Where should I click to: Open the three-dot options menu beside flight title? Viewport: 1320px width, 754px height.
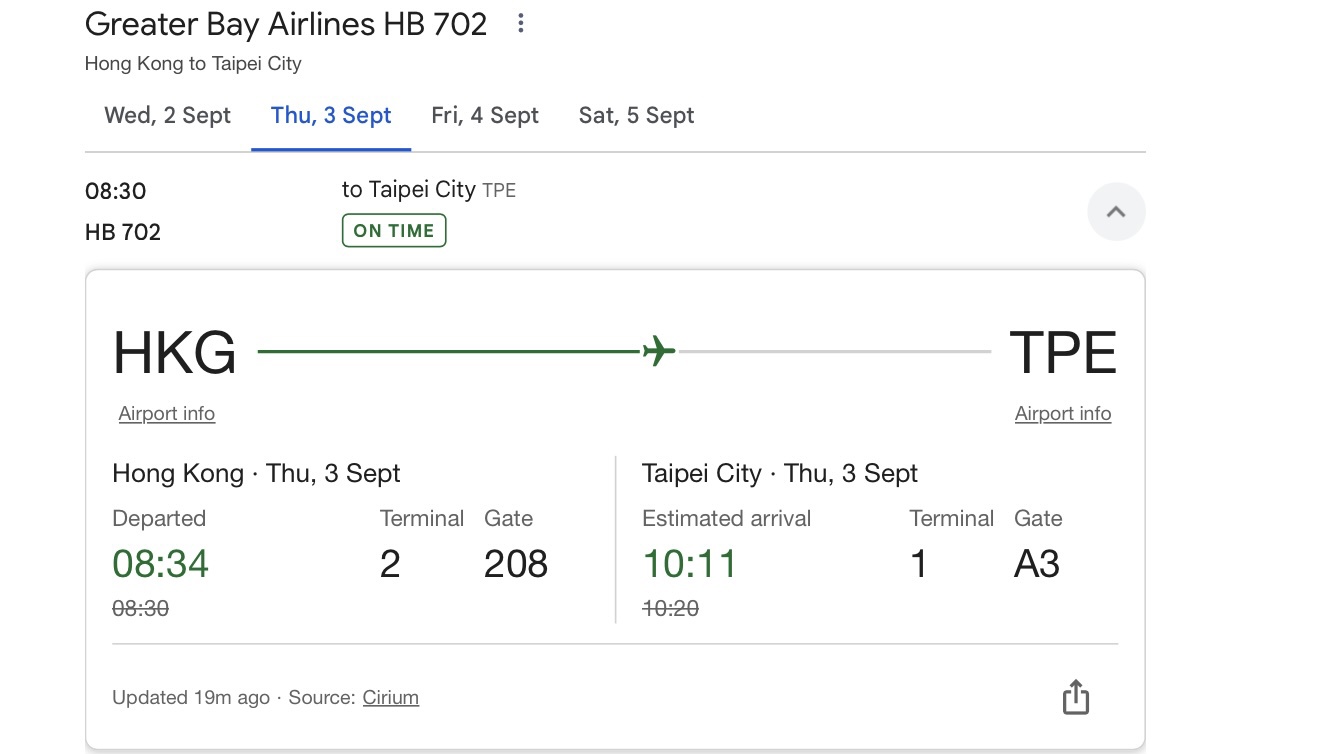click(x=520, y=24)
